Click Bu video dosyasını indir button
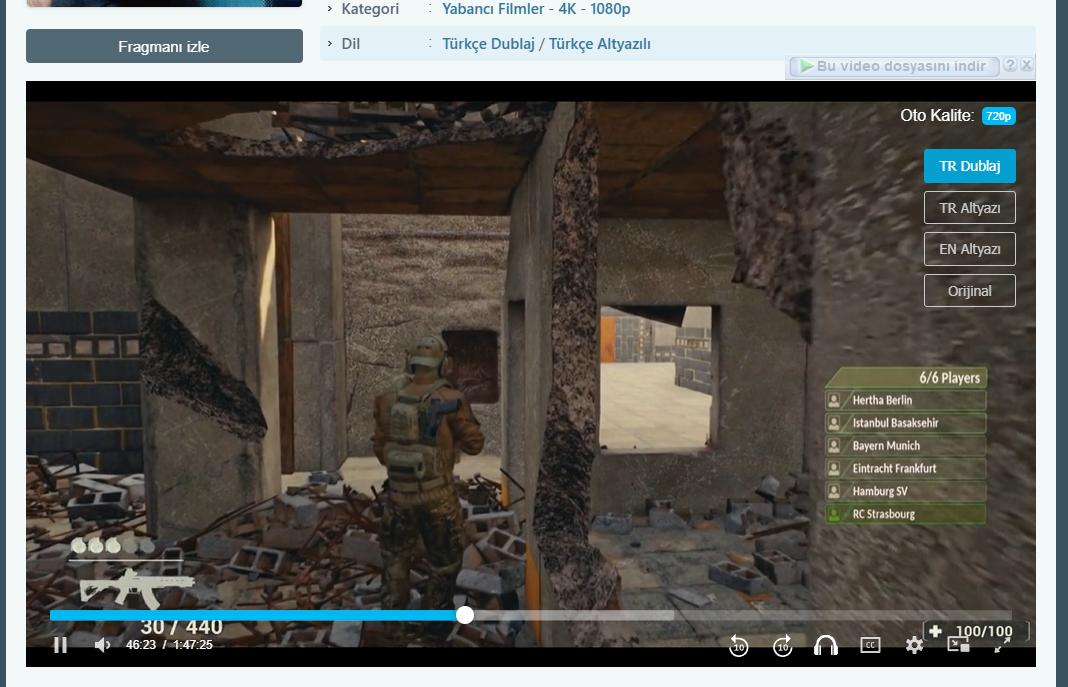Screen dimensions: 1068x687 (x=894, y=66)
